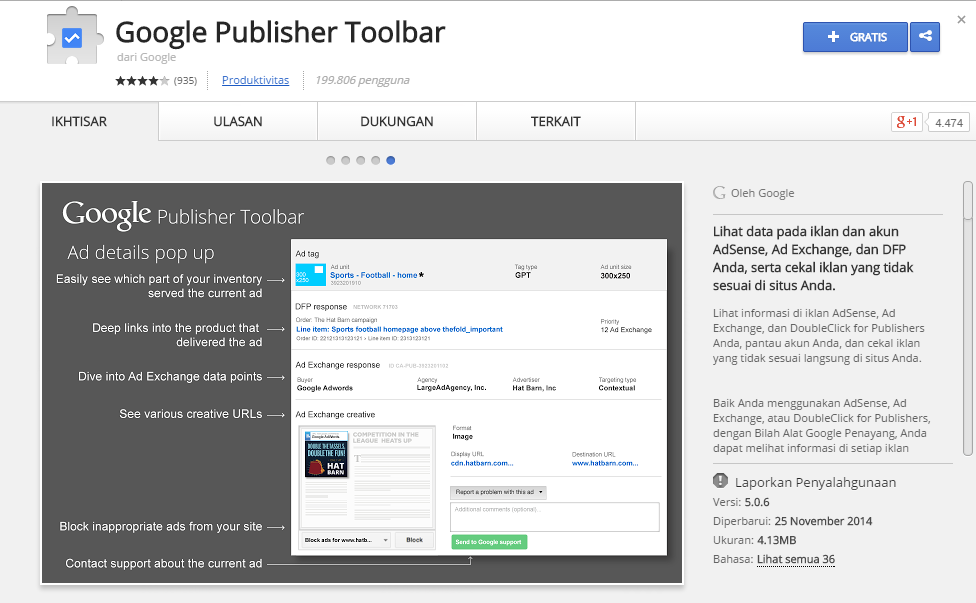
Task: Click the Ad details pop up screenshot
Action: click(x=362, y=383)
